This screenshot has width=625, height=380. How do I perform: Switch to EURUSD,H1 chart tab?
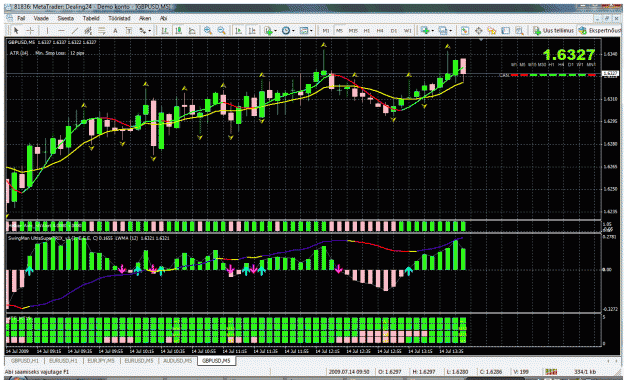[x=63, y=361]
